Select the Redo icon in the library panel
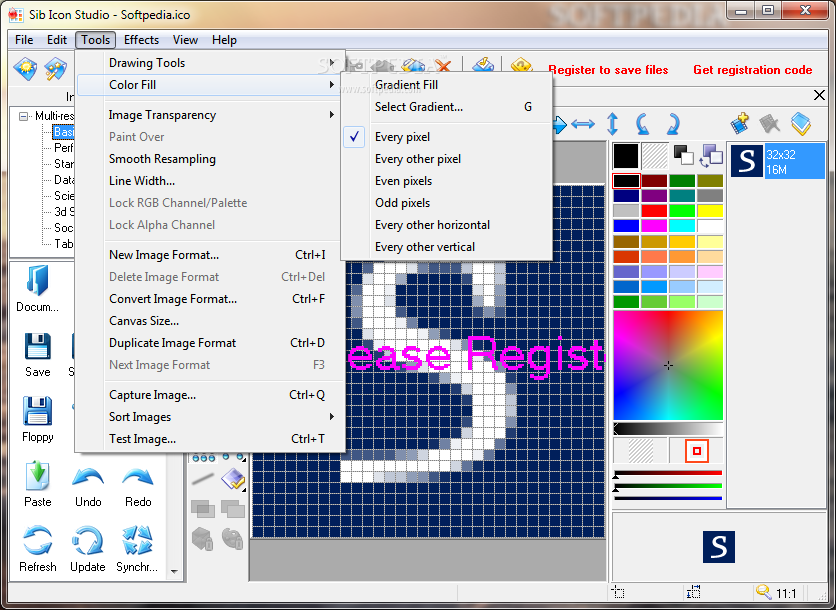 [x=138, y=486]
